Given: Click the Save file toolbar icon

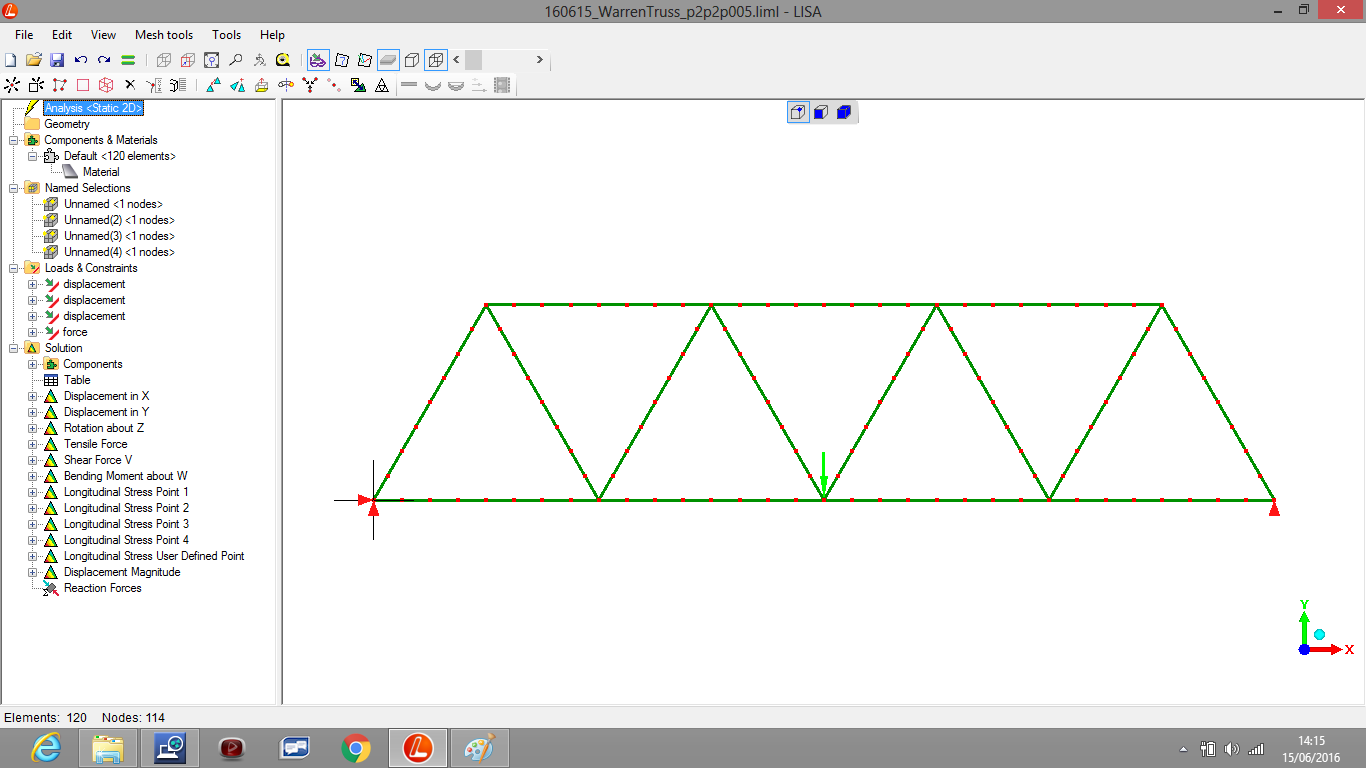Looking at the screenshot, I should click(x=57, y=60).
